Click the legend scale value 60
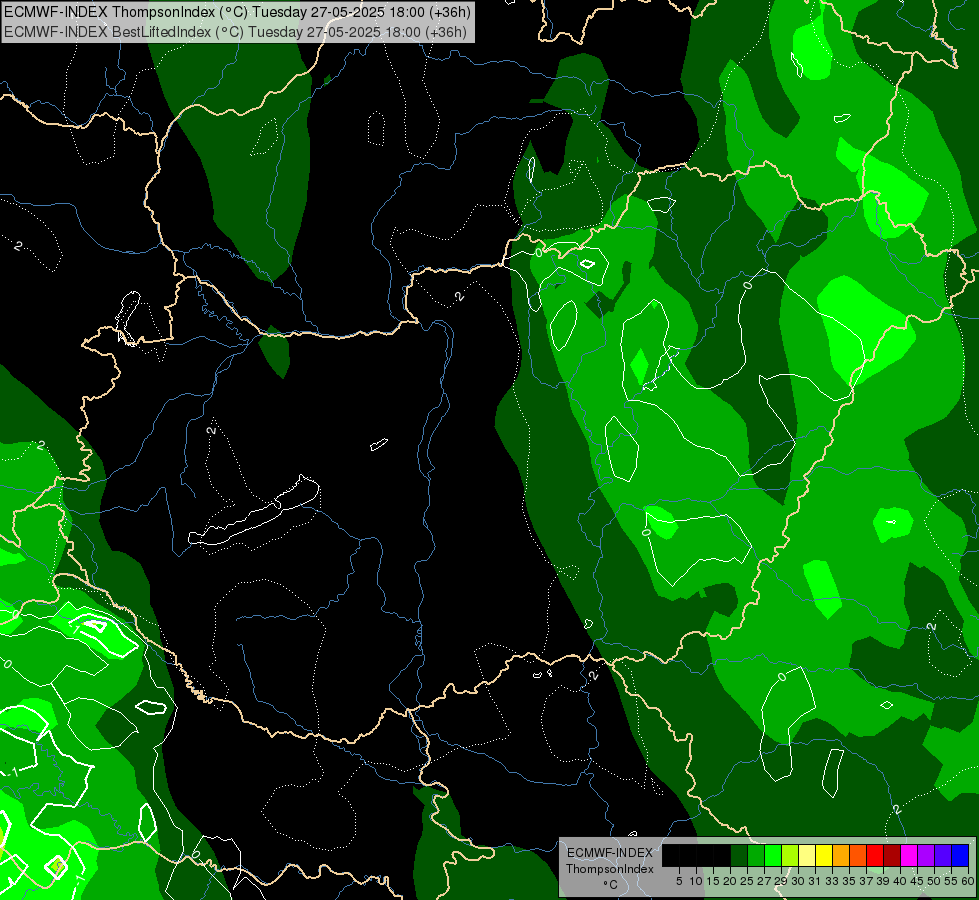Image resolution: width=979 pixels, height=900 pixels. click(967, 881)
